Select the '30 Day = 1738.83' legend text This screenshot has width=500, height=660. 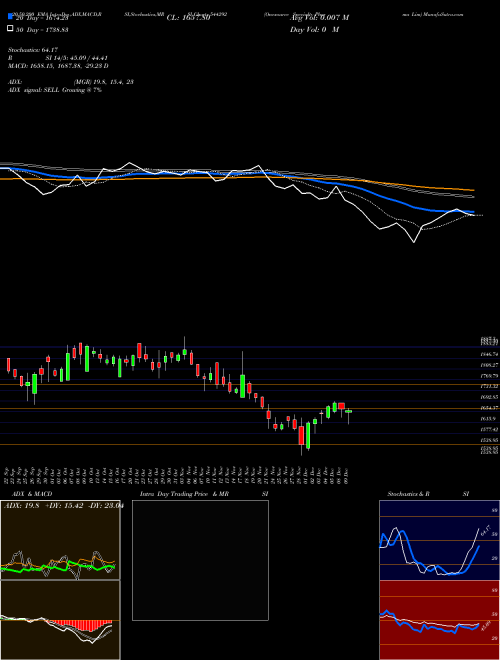(42, 30)
